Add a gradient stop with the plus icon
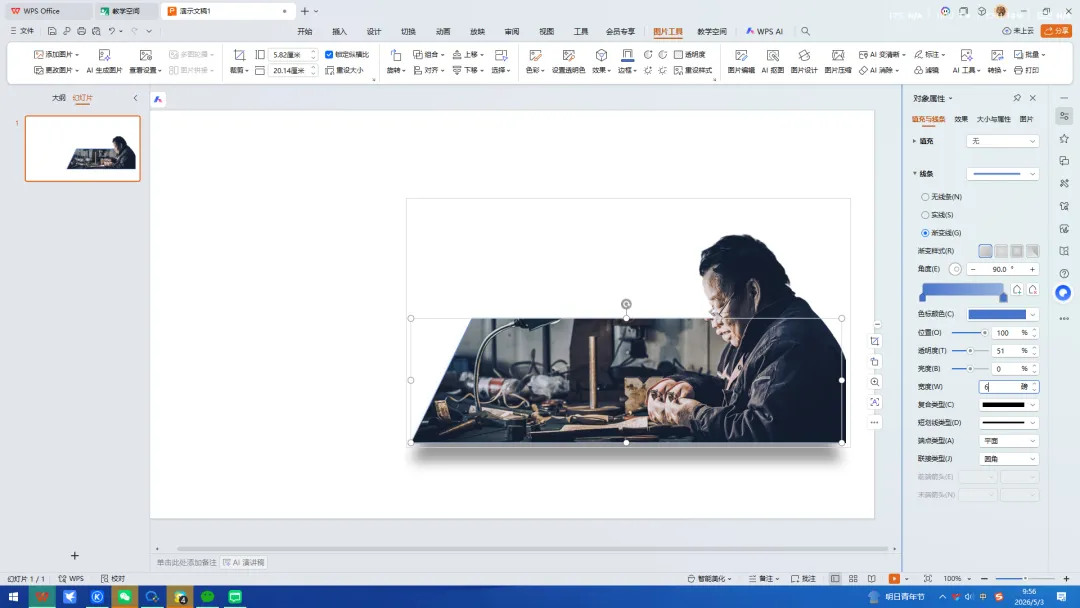The width and height of the screenshot is (1080, 608). [x=1017, y=290]
